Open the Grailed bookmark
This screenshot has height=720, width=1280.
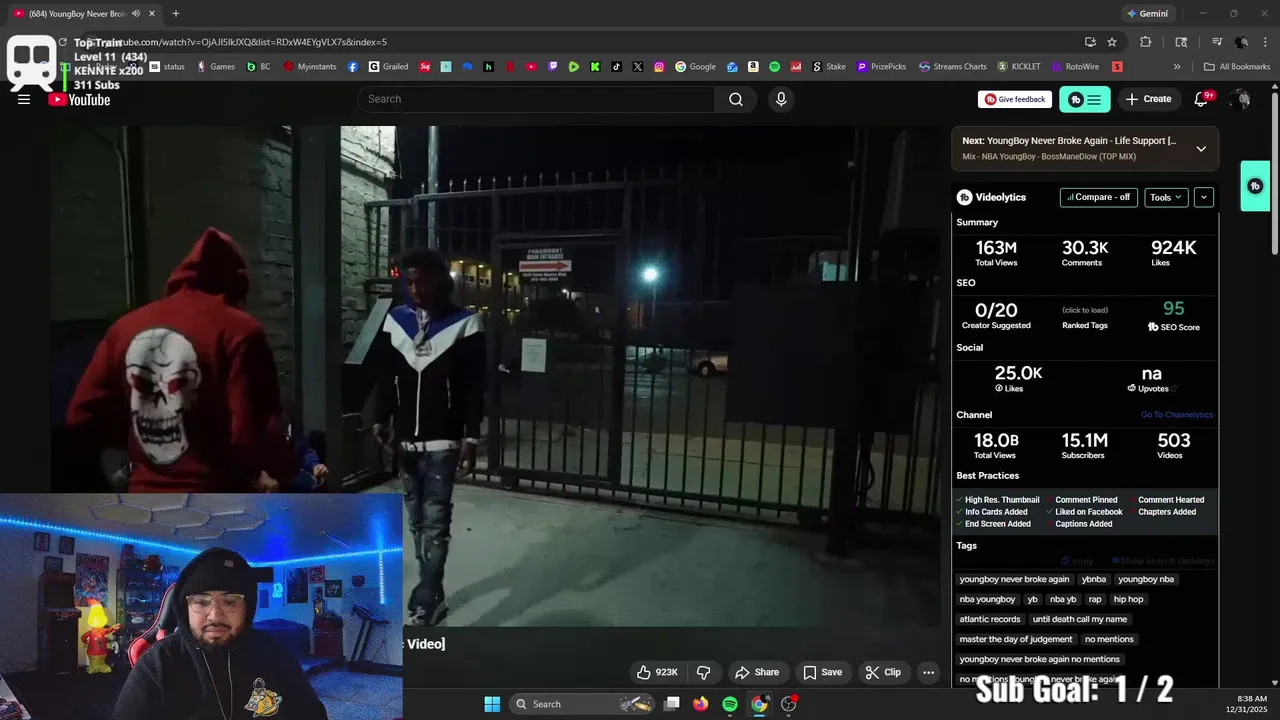(389, 67)
